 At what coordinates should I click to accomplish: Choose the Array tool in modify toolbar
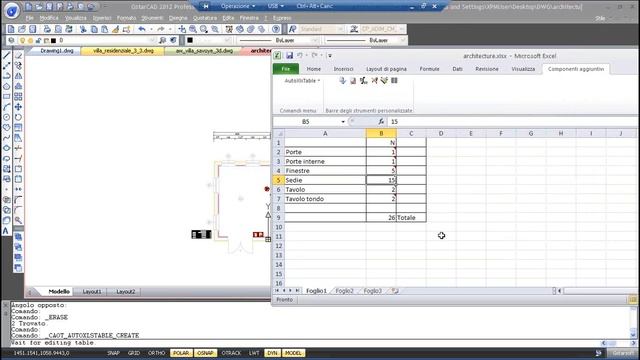(18, 97)
